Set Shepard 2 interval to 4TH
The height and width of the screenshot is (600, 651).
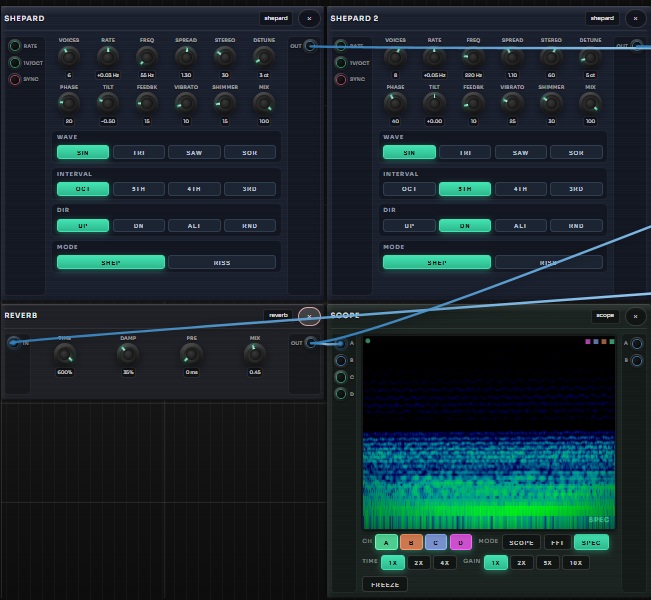click(520, 188)
